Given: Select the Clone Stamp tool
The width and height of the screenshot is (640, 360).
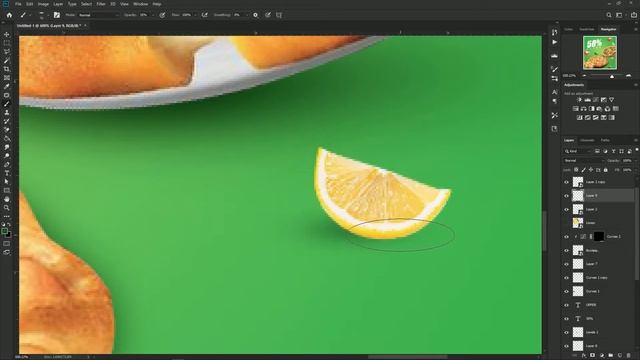Looking at the screenshot, I should [7, 113].
